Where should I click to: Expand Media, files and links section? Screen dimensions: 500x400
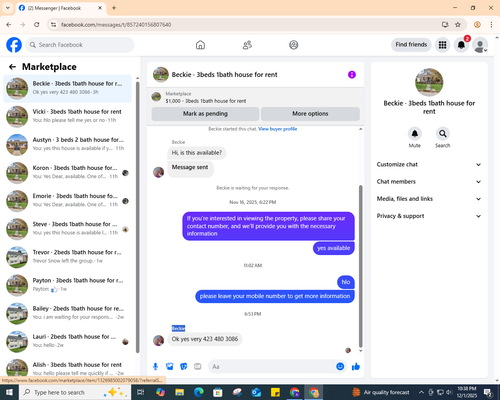[x=429, y=199]
